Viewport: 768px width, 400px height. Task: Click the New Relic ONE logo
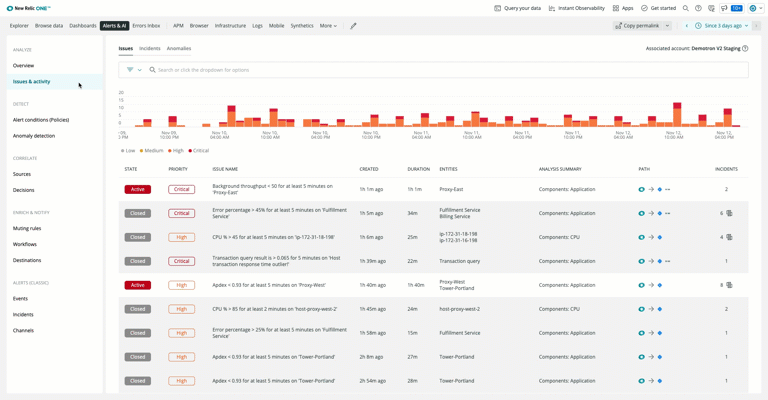(28, 8)
